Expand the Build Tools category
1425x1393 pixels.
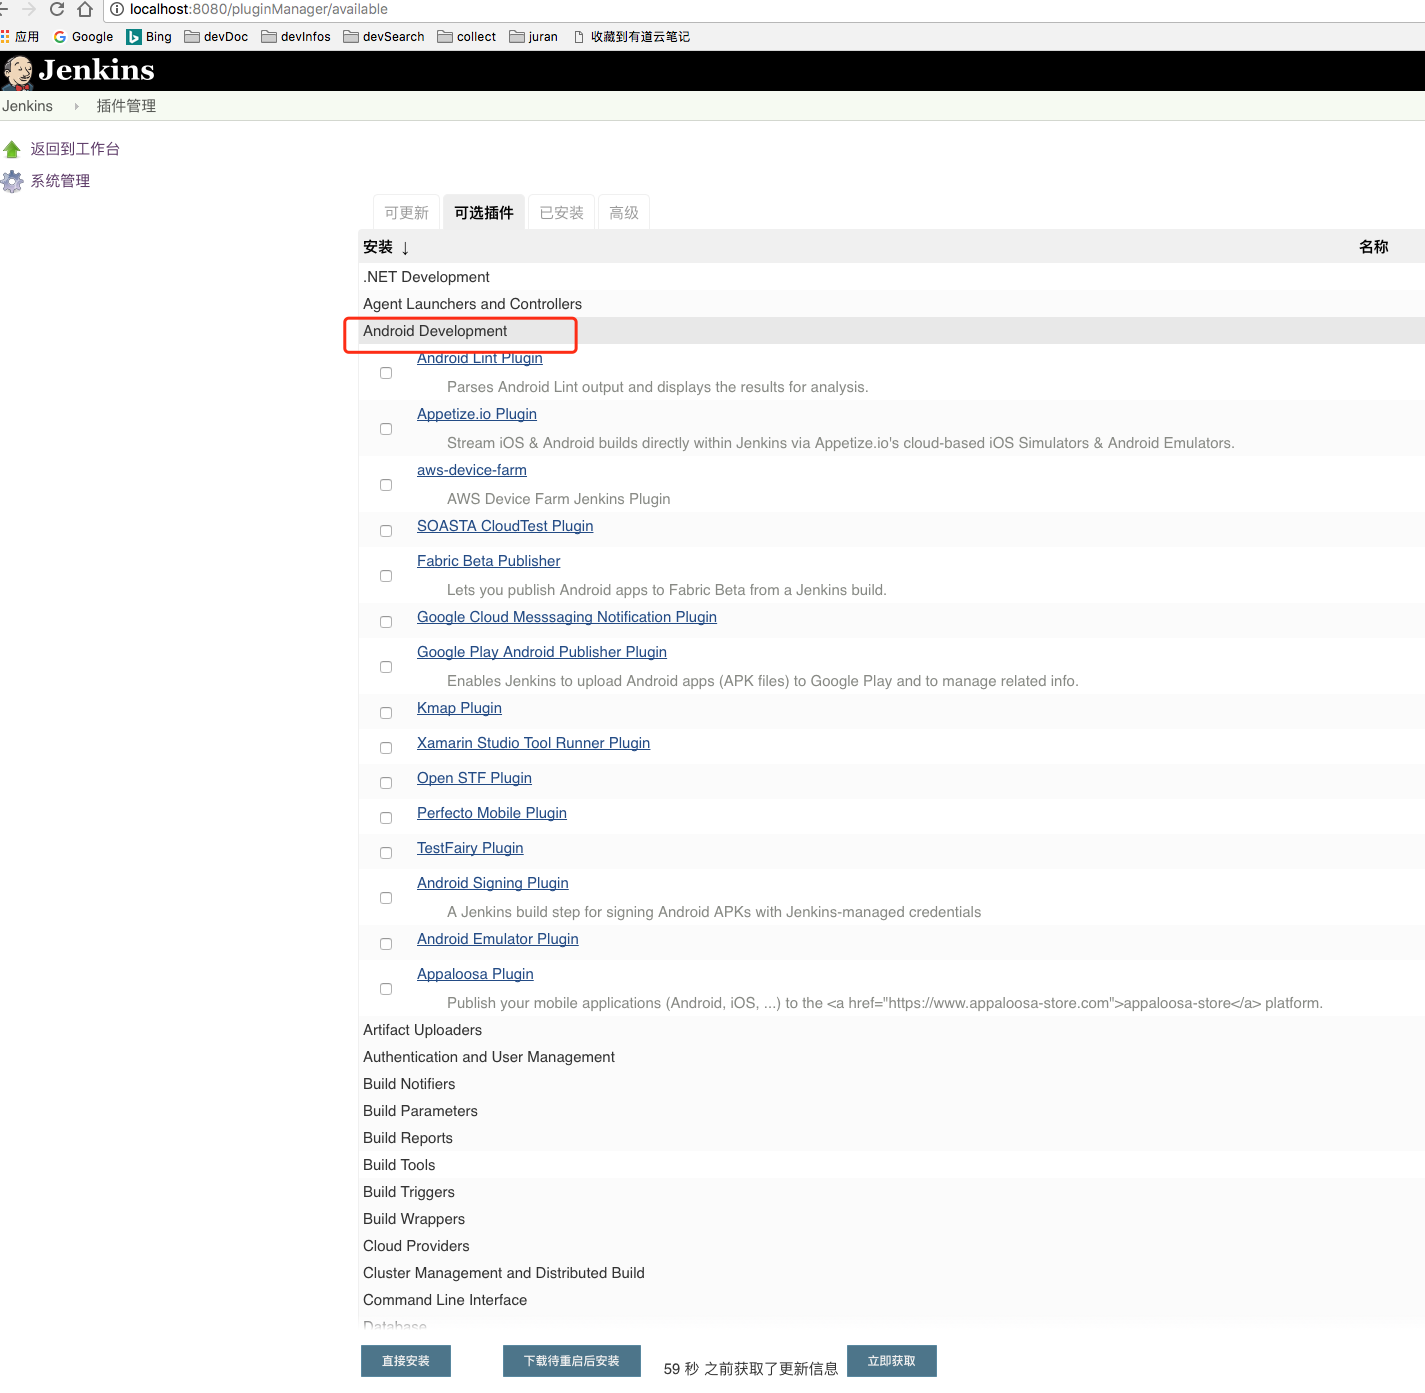399,1165
